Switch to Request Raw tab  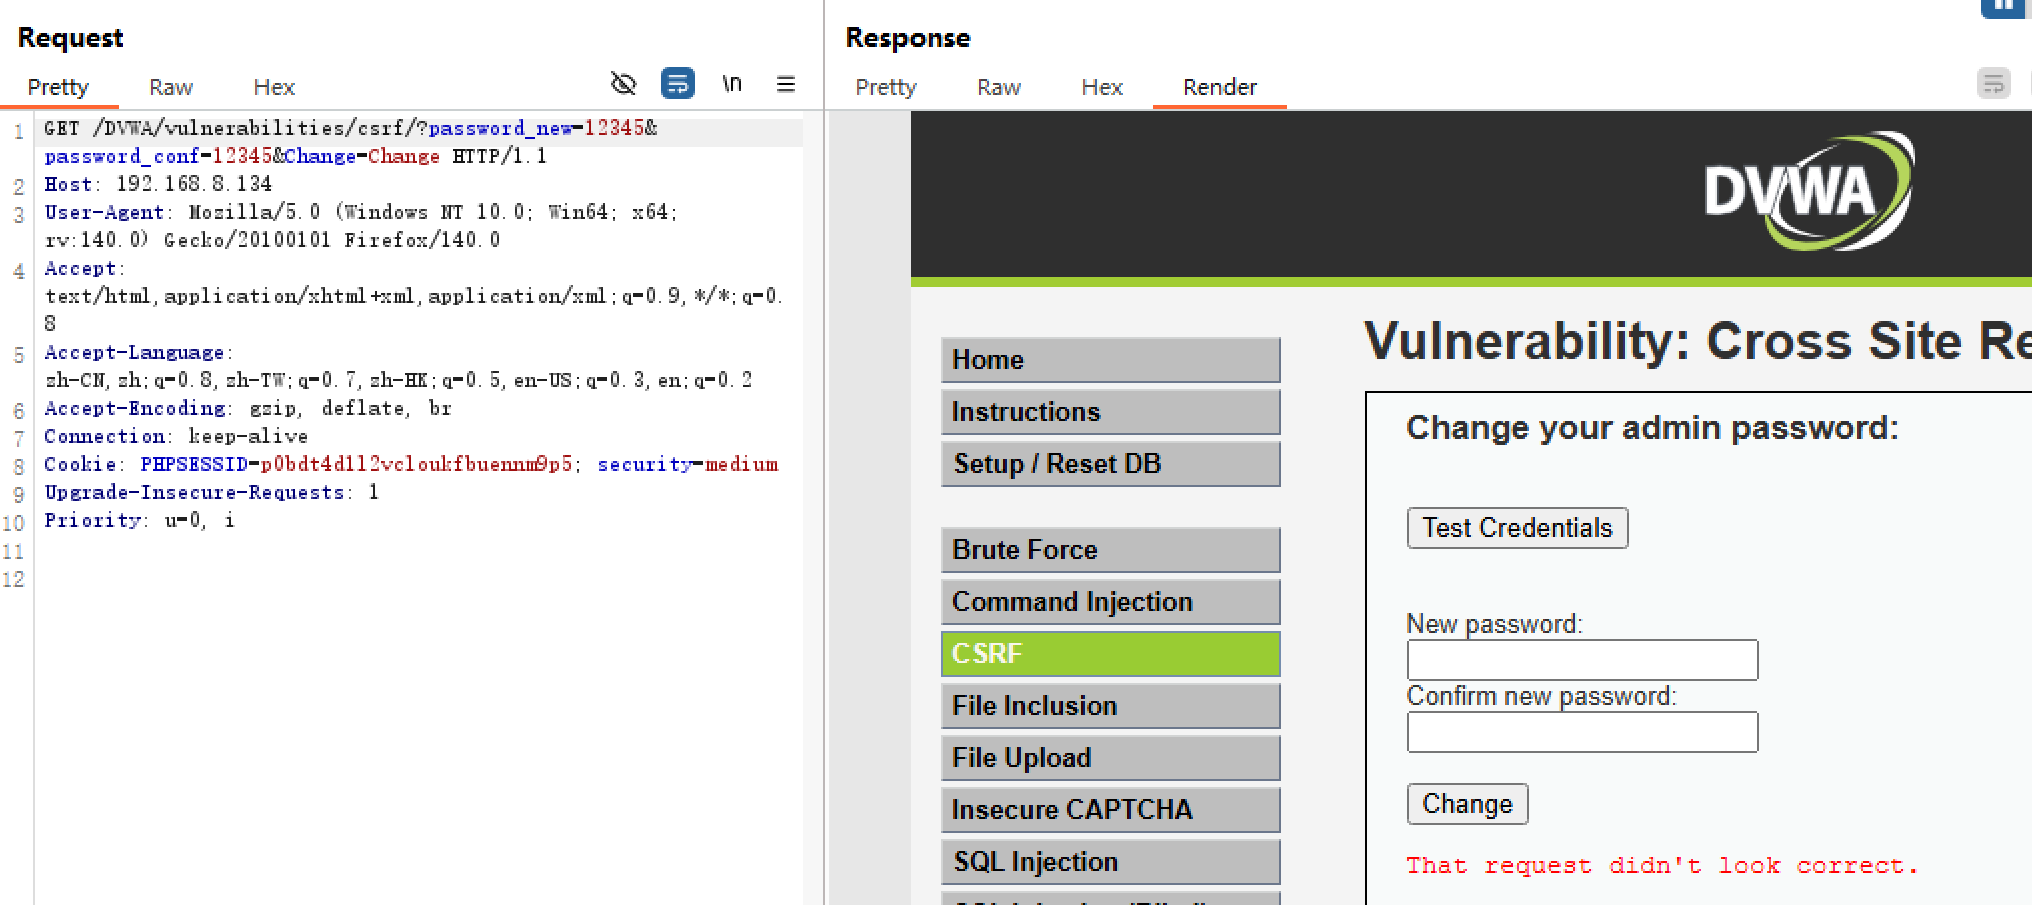point(171,87)
